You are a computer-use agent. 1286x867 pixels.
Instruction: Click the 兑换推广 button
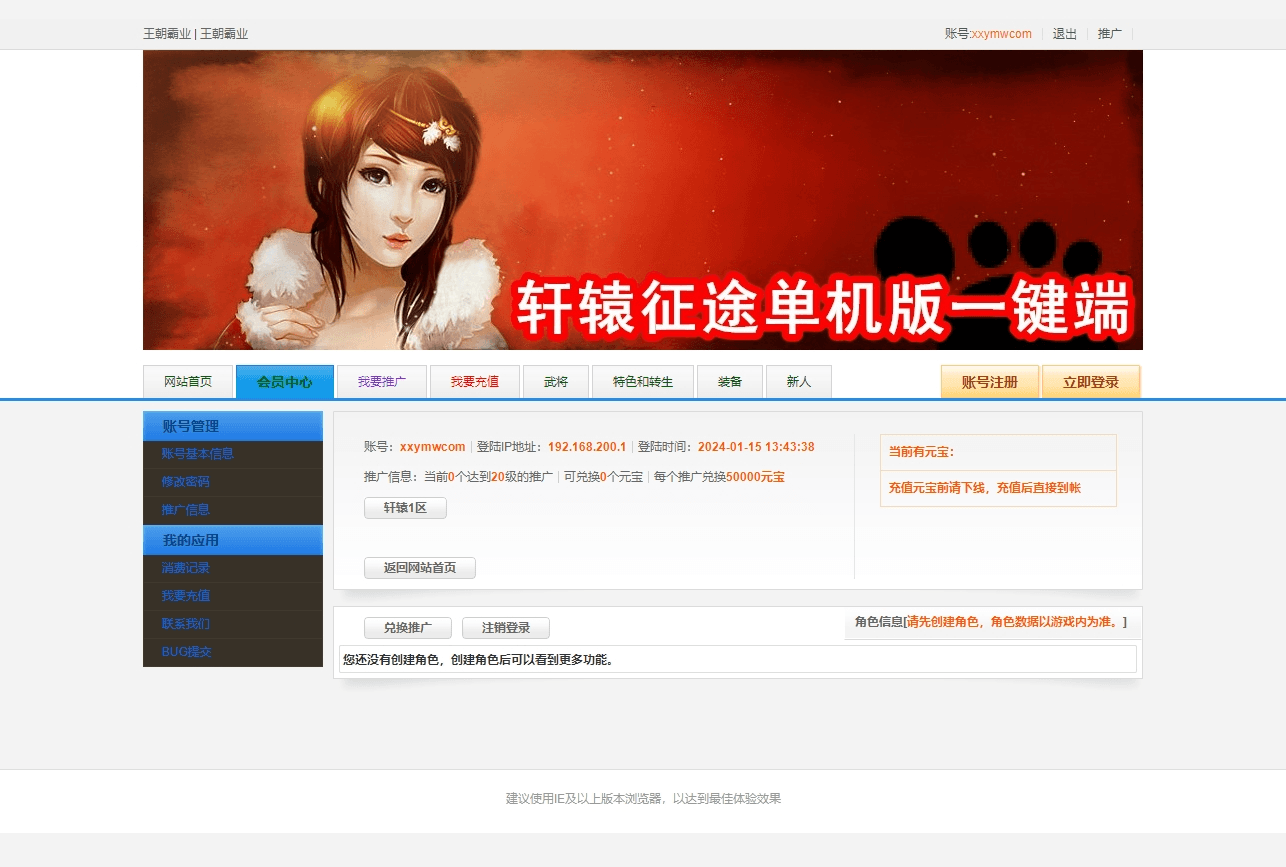pyautogui.click(x=408, y=628)
